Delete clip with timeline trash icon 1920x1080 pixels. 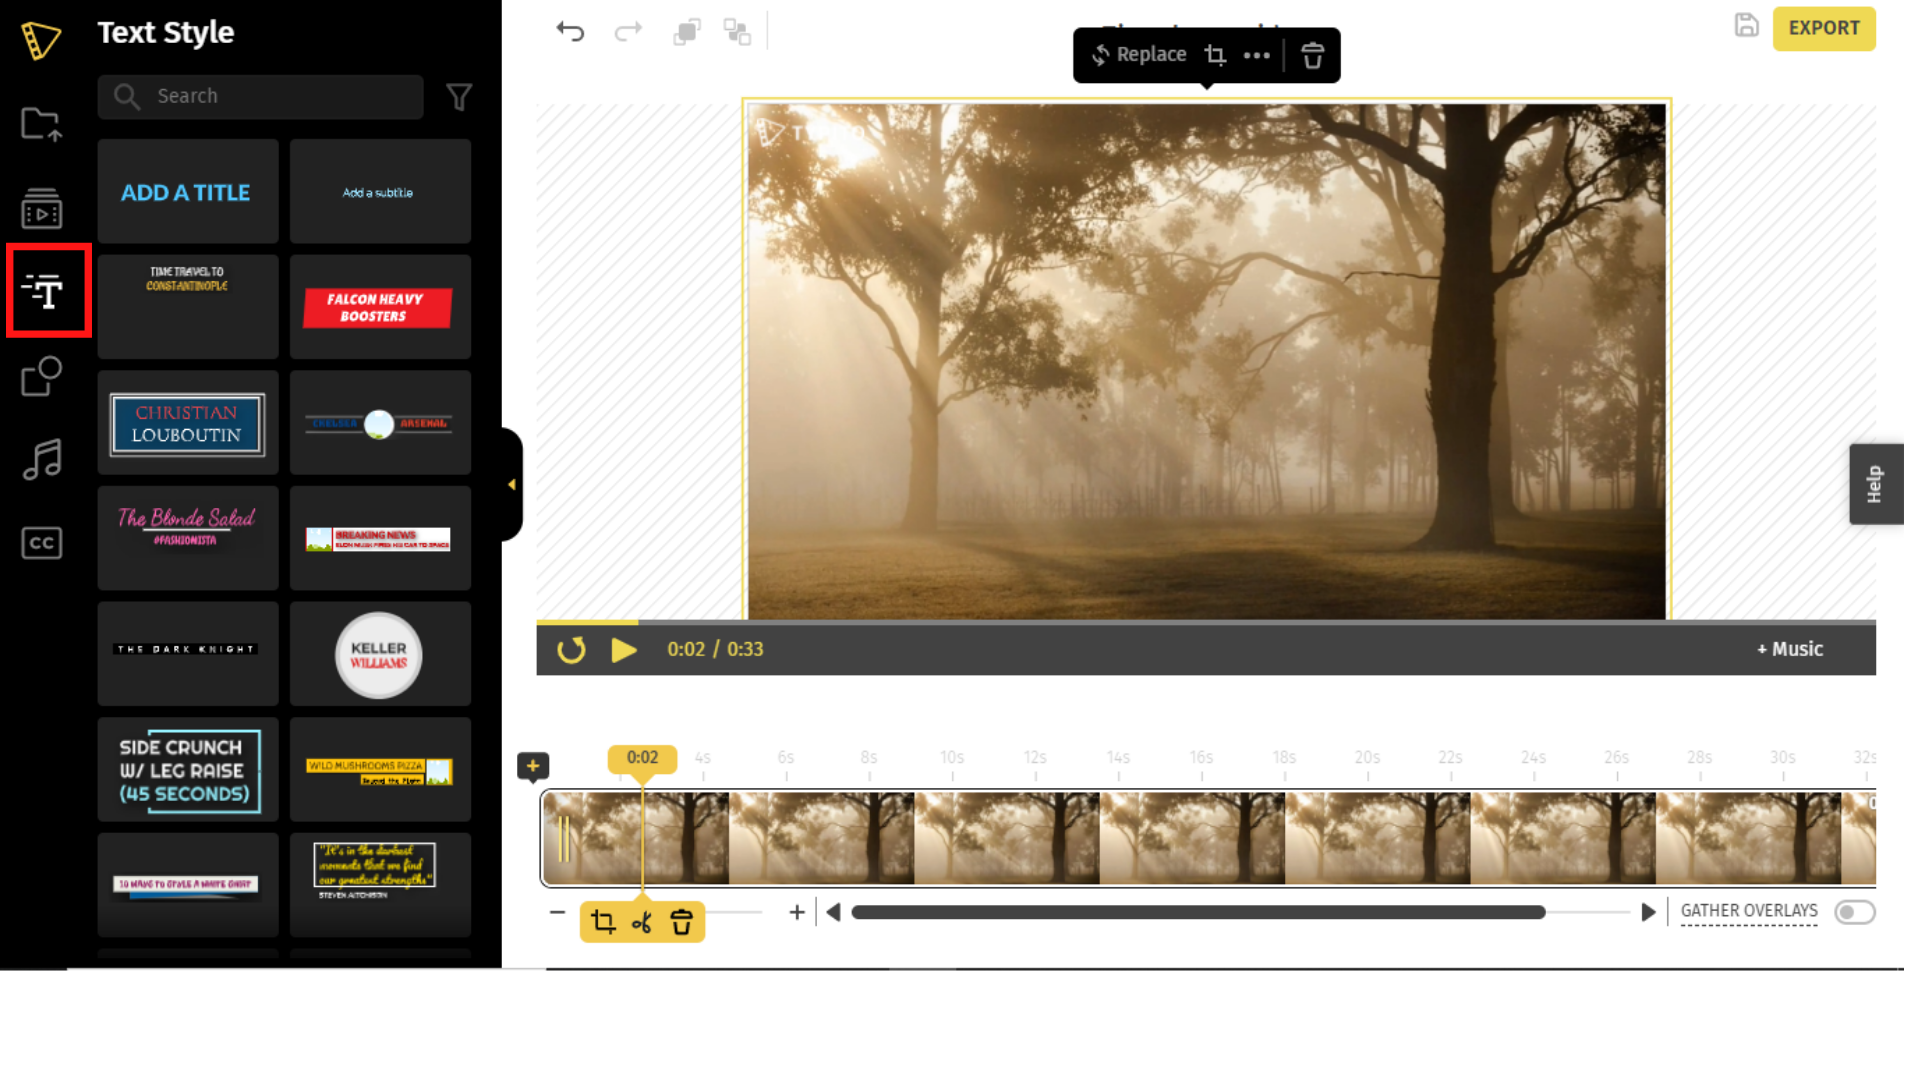(x=682, y=922)
